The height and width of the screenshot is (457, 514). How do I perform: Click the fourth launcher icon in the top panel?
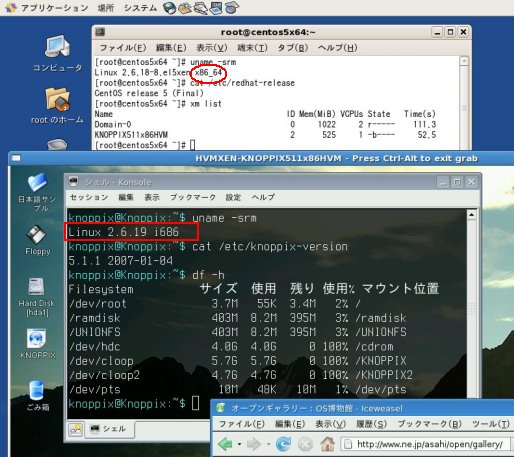(216, 8)
